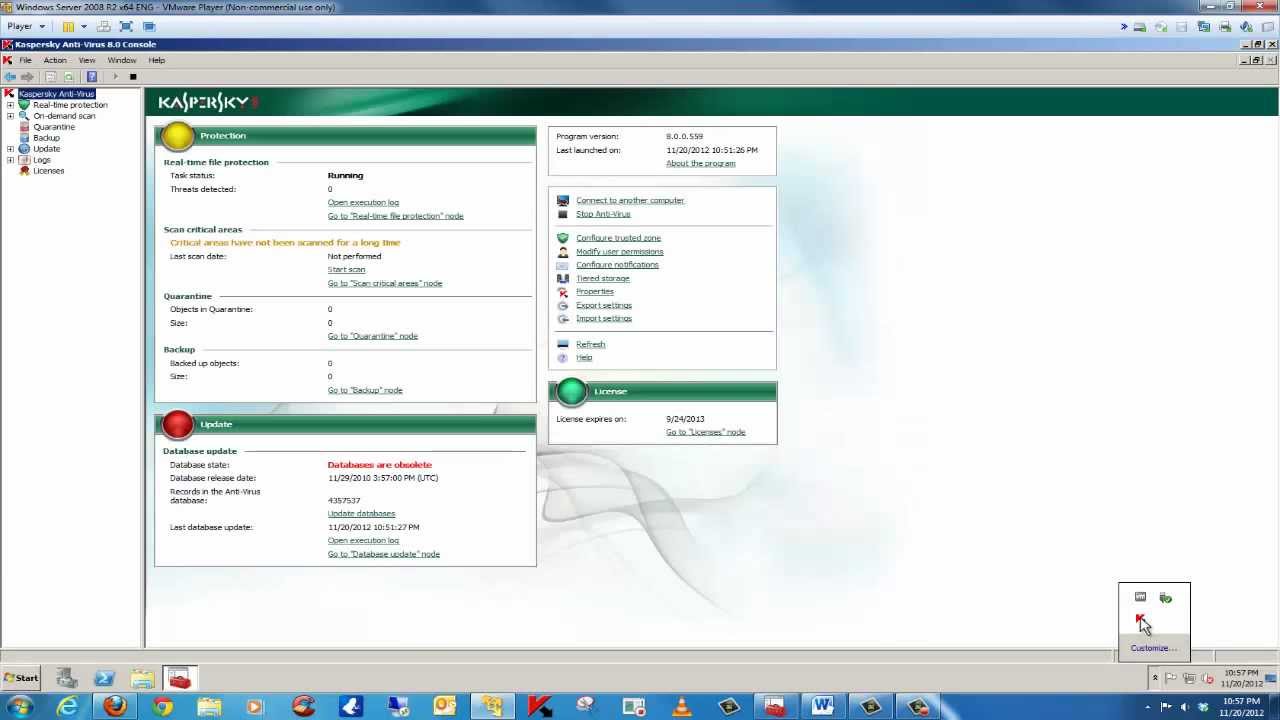The image size is (1280, 720).
Task: Select On-demand scan node in tree
Action: (x=64, y=116)
